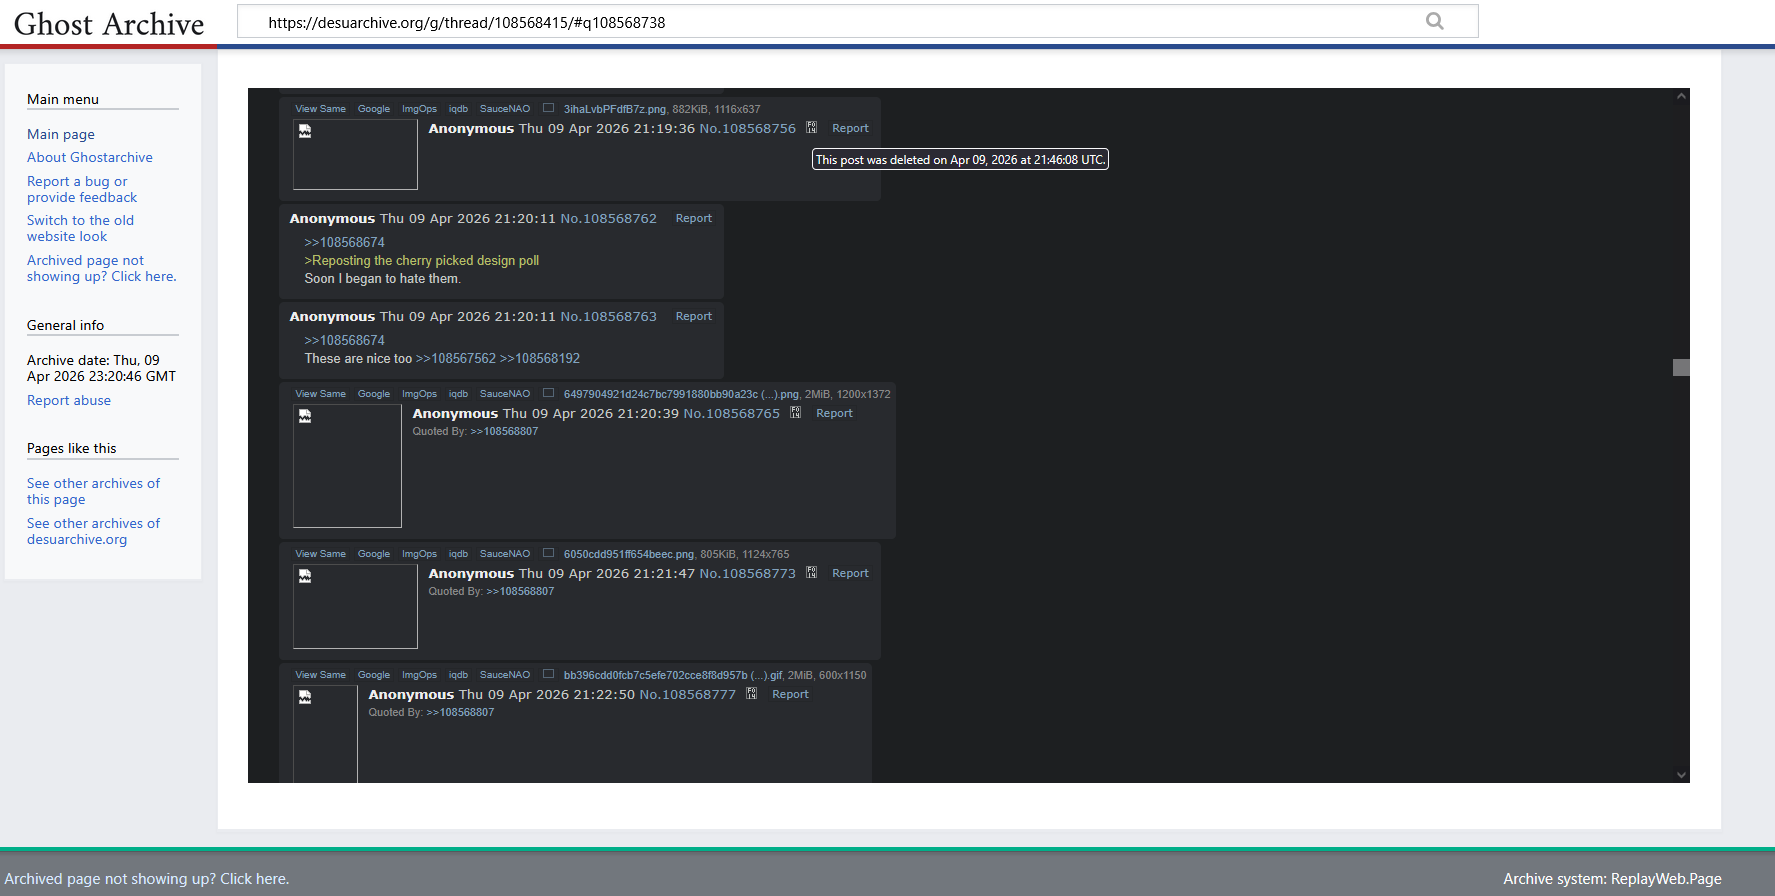Click Google image search for post 108568773
The height and width of the screenshot is (896, 1775).
pos(374,554)
